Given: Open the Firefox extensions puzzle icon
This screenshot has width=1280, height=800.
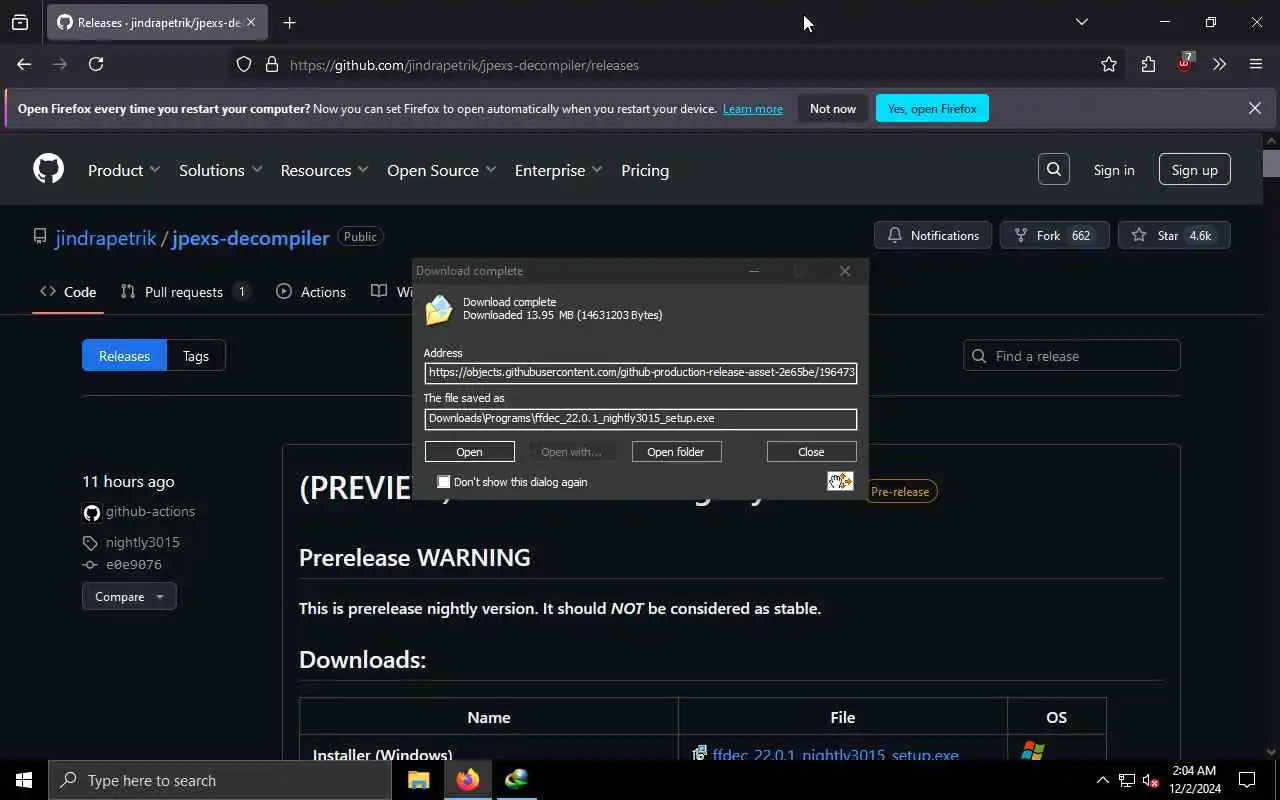Looking at the screenshot, I should tap(1148, 64).
